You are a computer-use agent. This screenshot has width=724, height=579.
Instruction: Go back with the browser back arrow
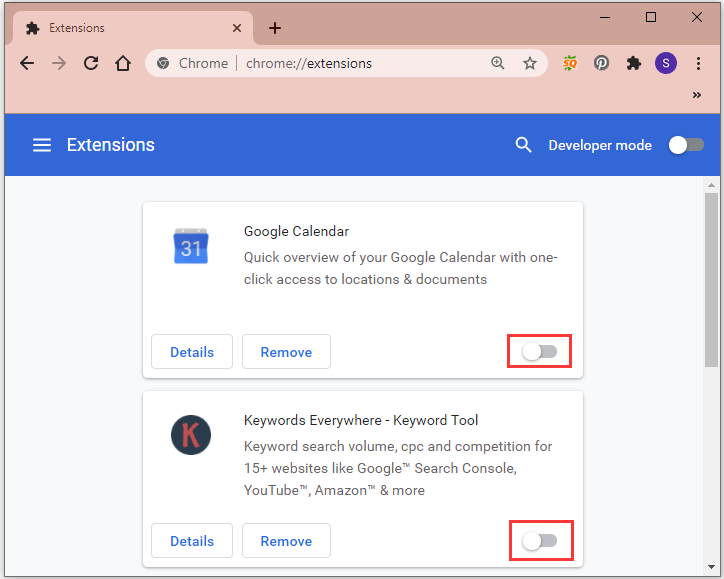pyautogui.click(x=27, y=63)
